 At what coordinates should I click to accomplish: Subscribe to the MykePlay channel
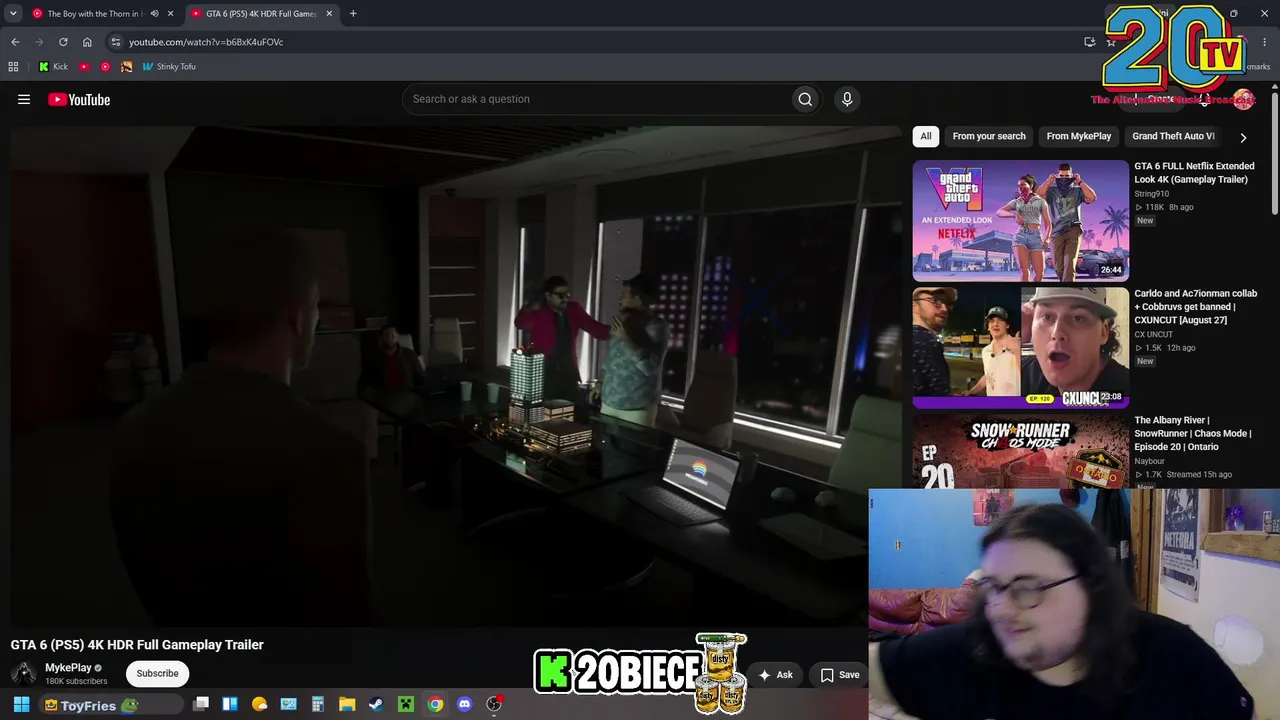point(157,674)
